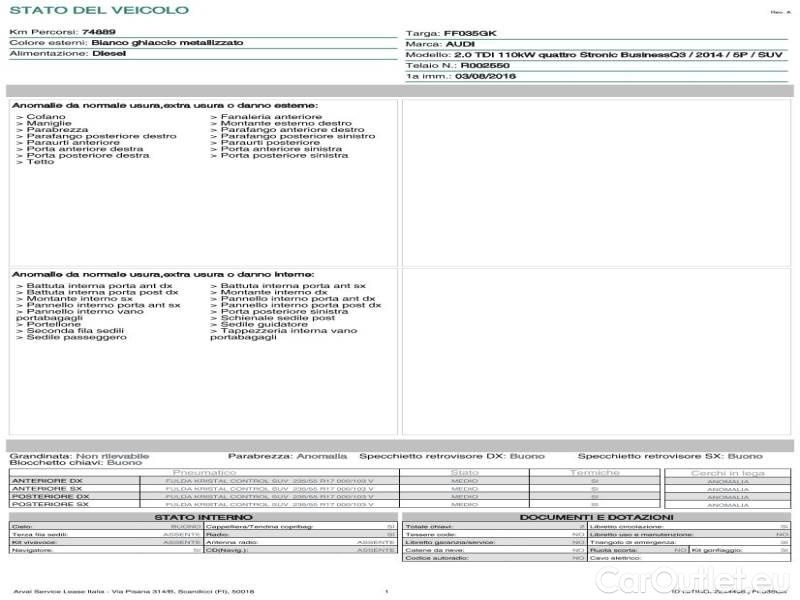Click Pannello interno porta ant sx

(x=98, y=305)
